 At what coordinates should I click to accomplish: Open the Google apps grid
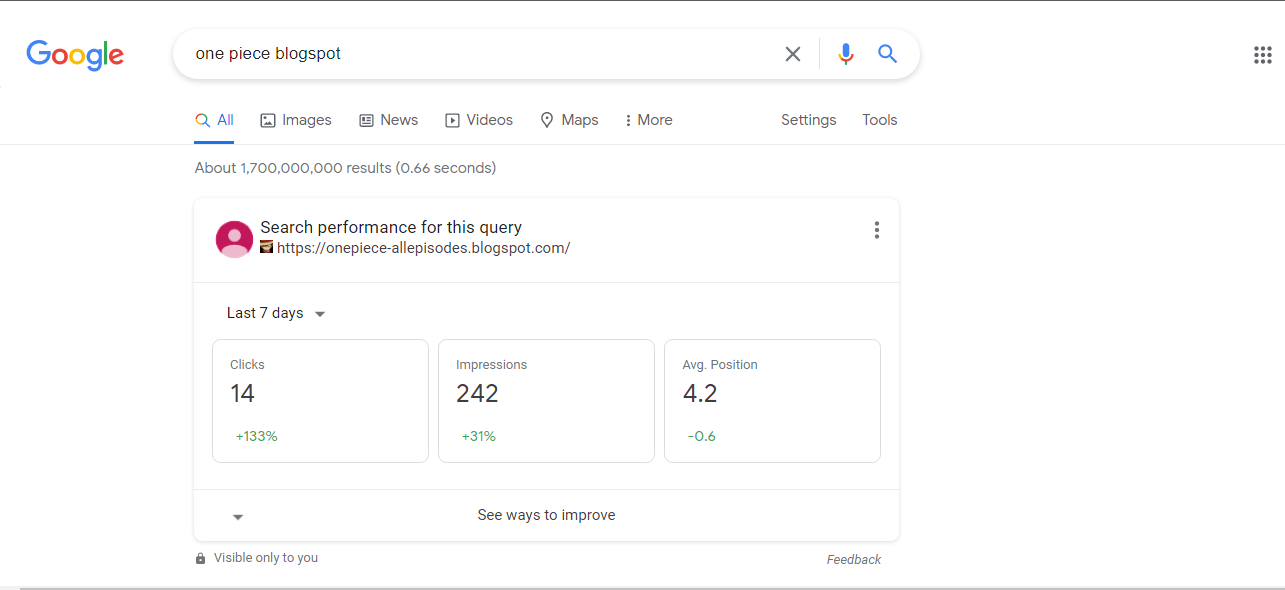[x=1262, y=55]
